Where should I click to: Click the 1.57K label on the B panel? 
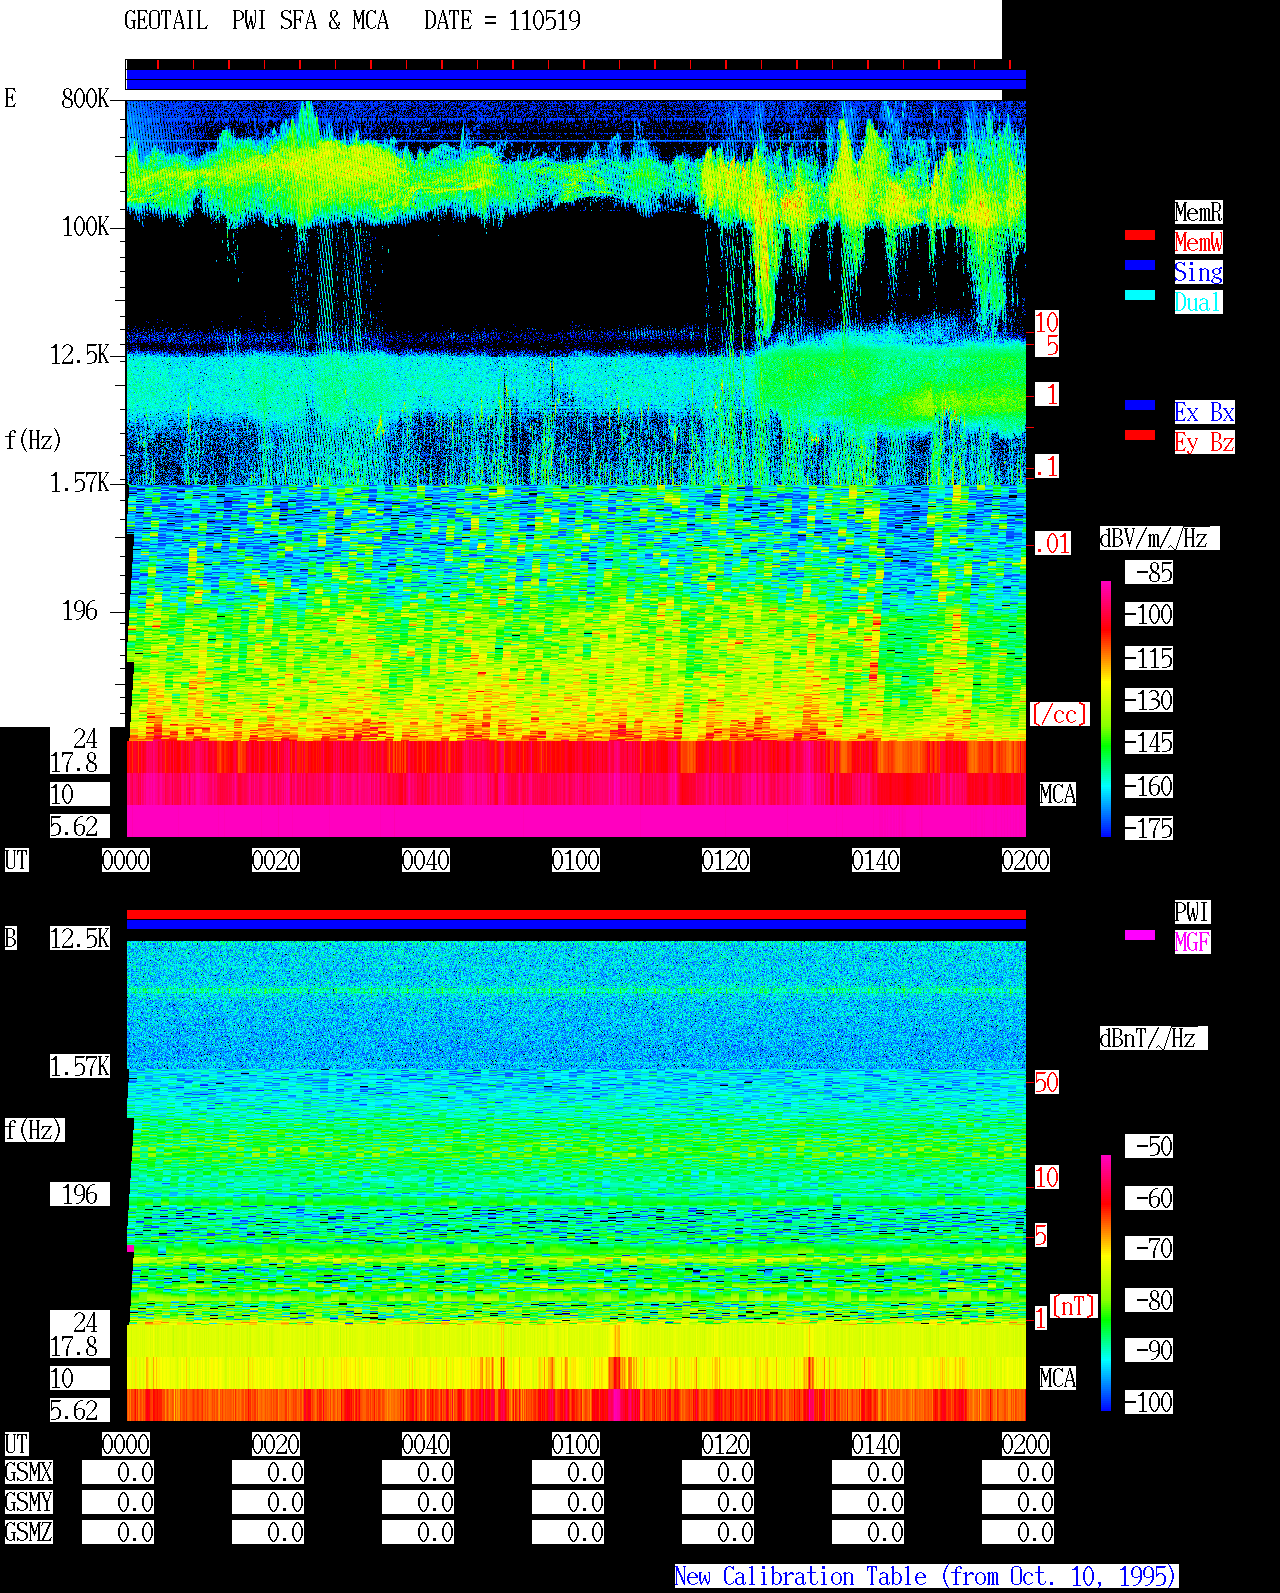pyautogui.click(x=79, y=1066)
